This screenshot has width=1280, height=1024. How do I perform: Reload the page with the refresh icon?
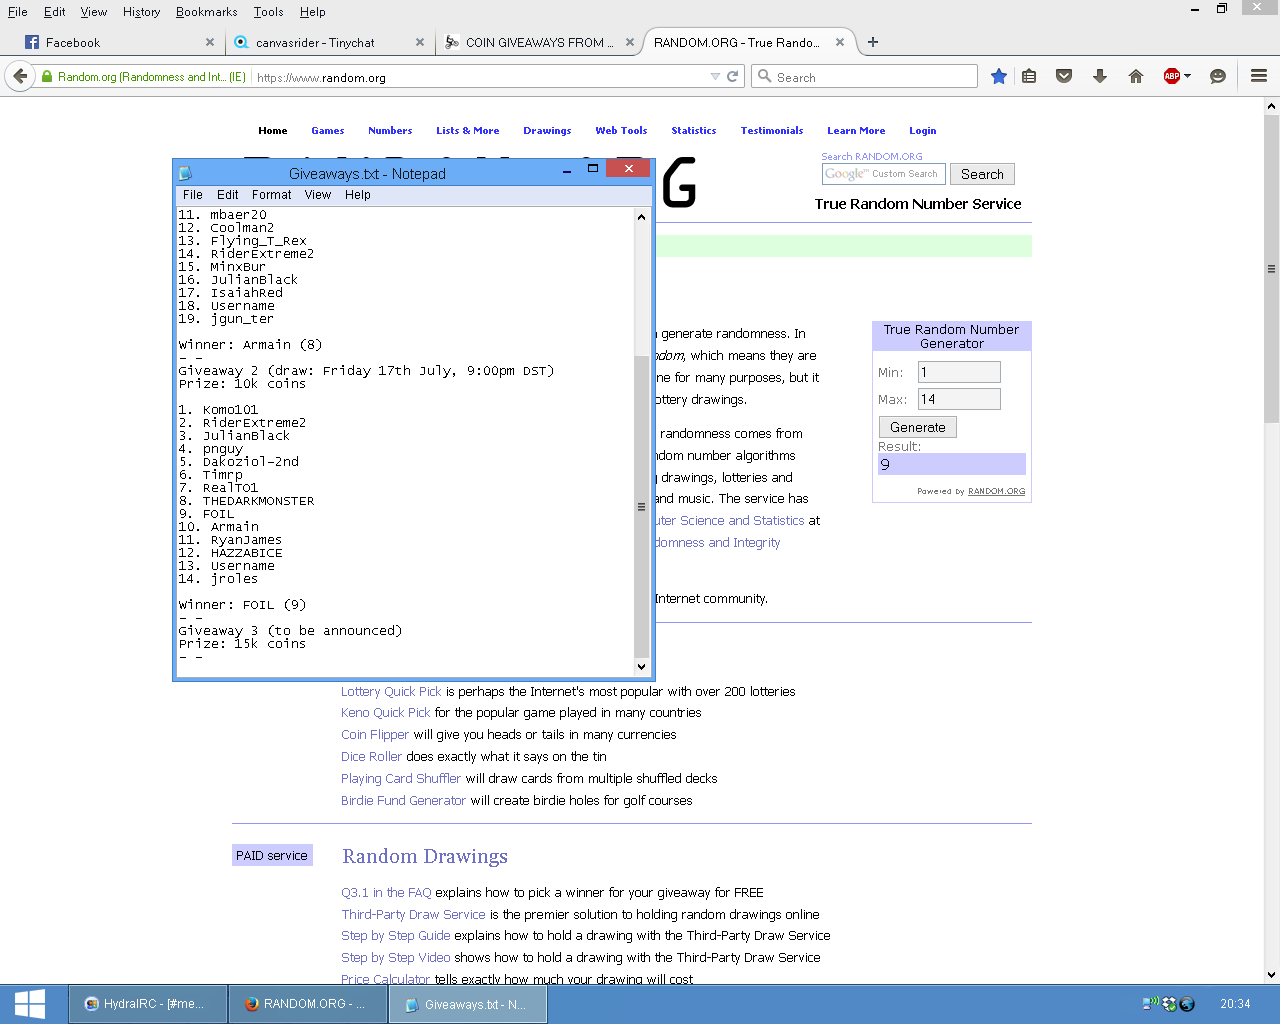click(733, 76)
